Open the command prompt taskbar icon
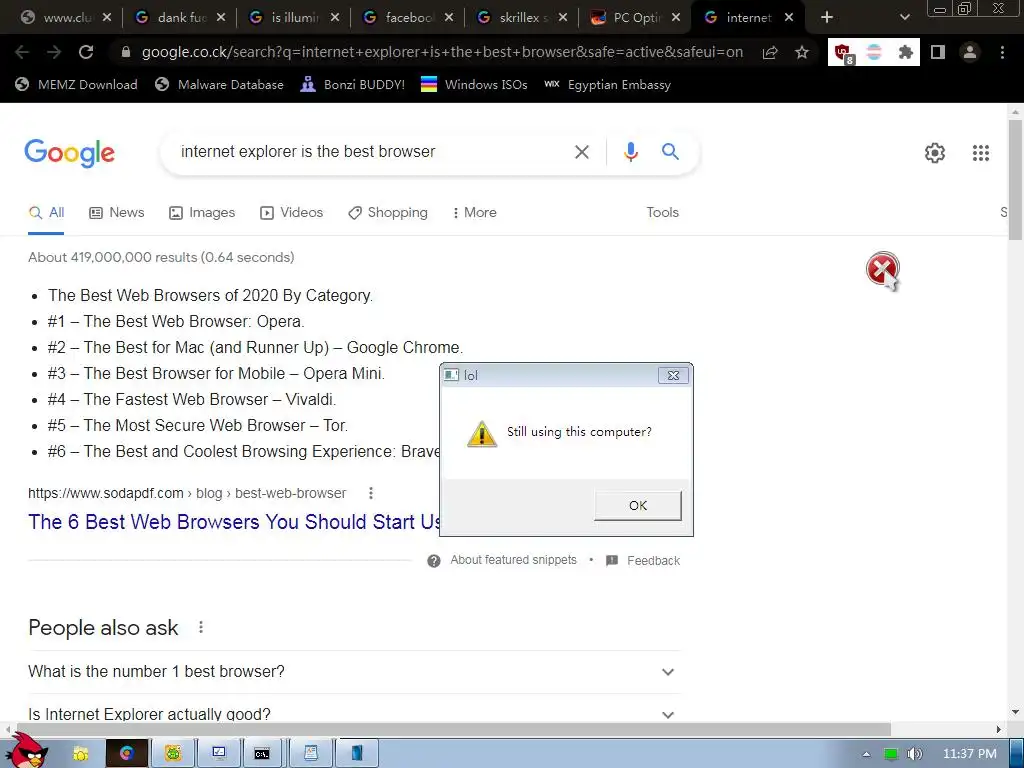Screen dimensions: 1024x768 262,754
